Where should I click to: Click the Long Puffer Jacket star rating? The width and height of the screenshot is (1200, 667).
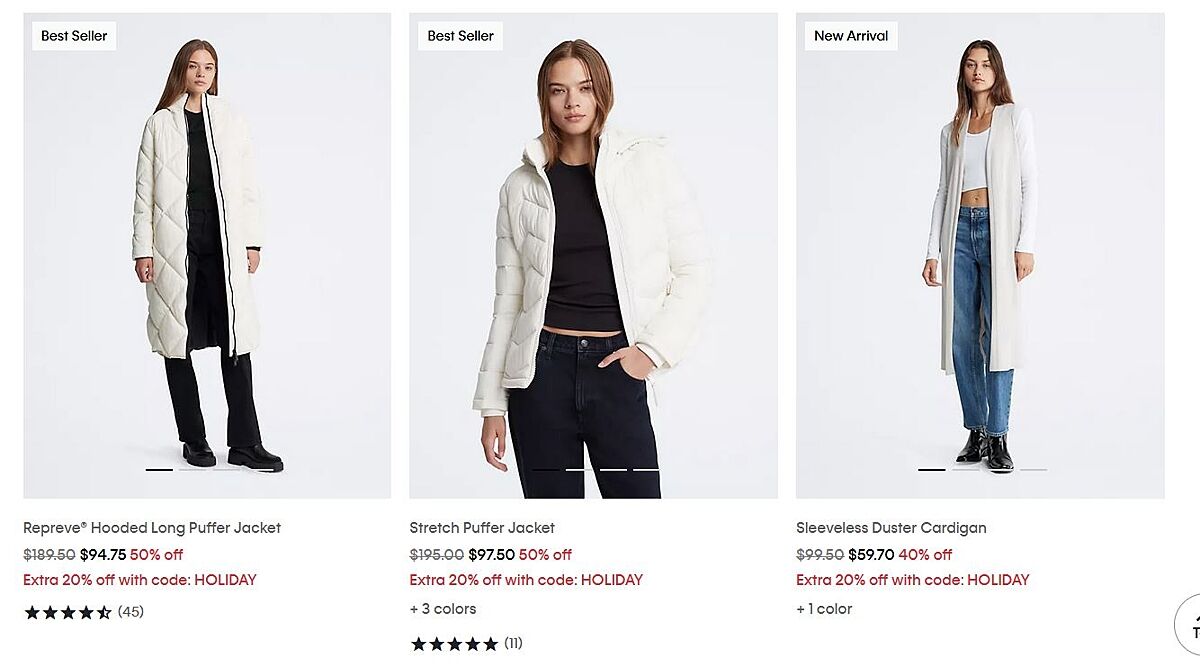click(68, 612)
